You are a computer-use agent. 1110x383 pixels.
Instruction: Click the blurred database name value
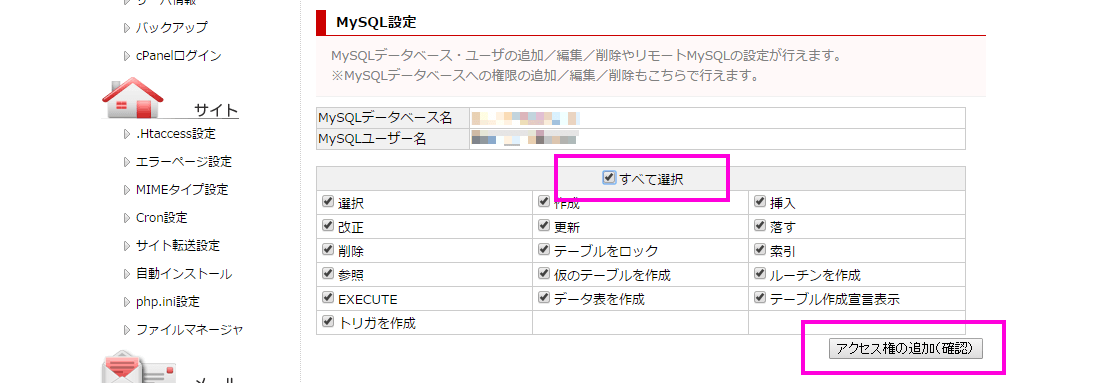tap(525, 118)
